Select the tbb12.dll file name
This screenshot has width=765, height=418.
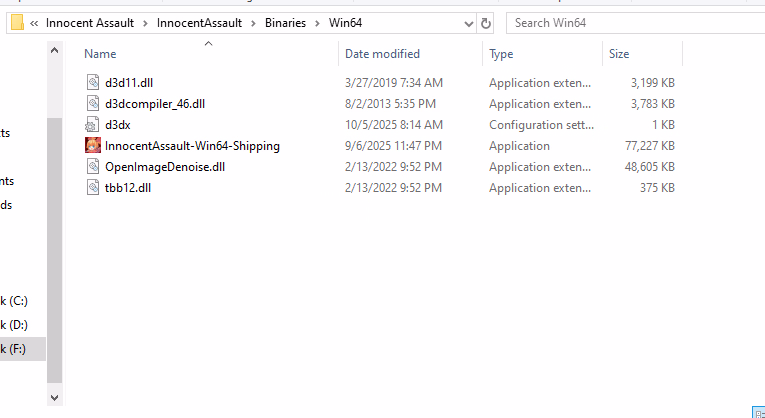[x=127, y=188]
